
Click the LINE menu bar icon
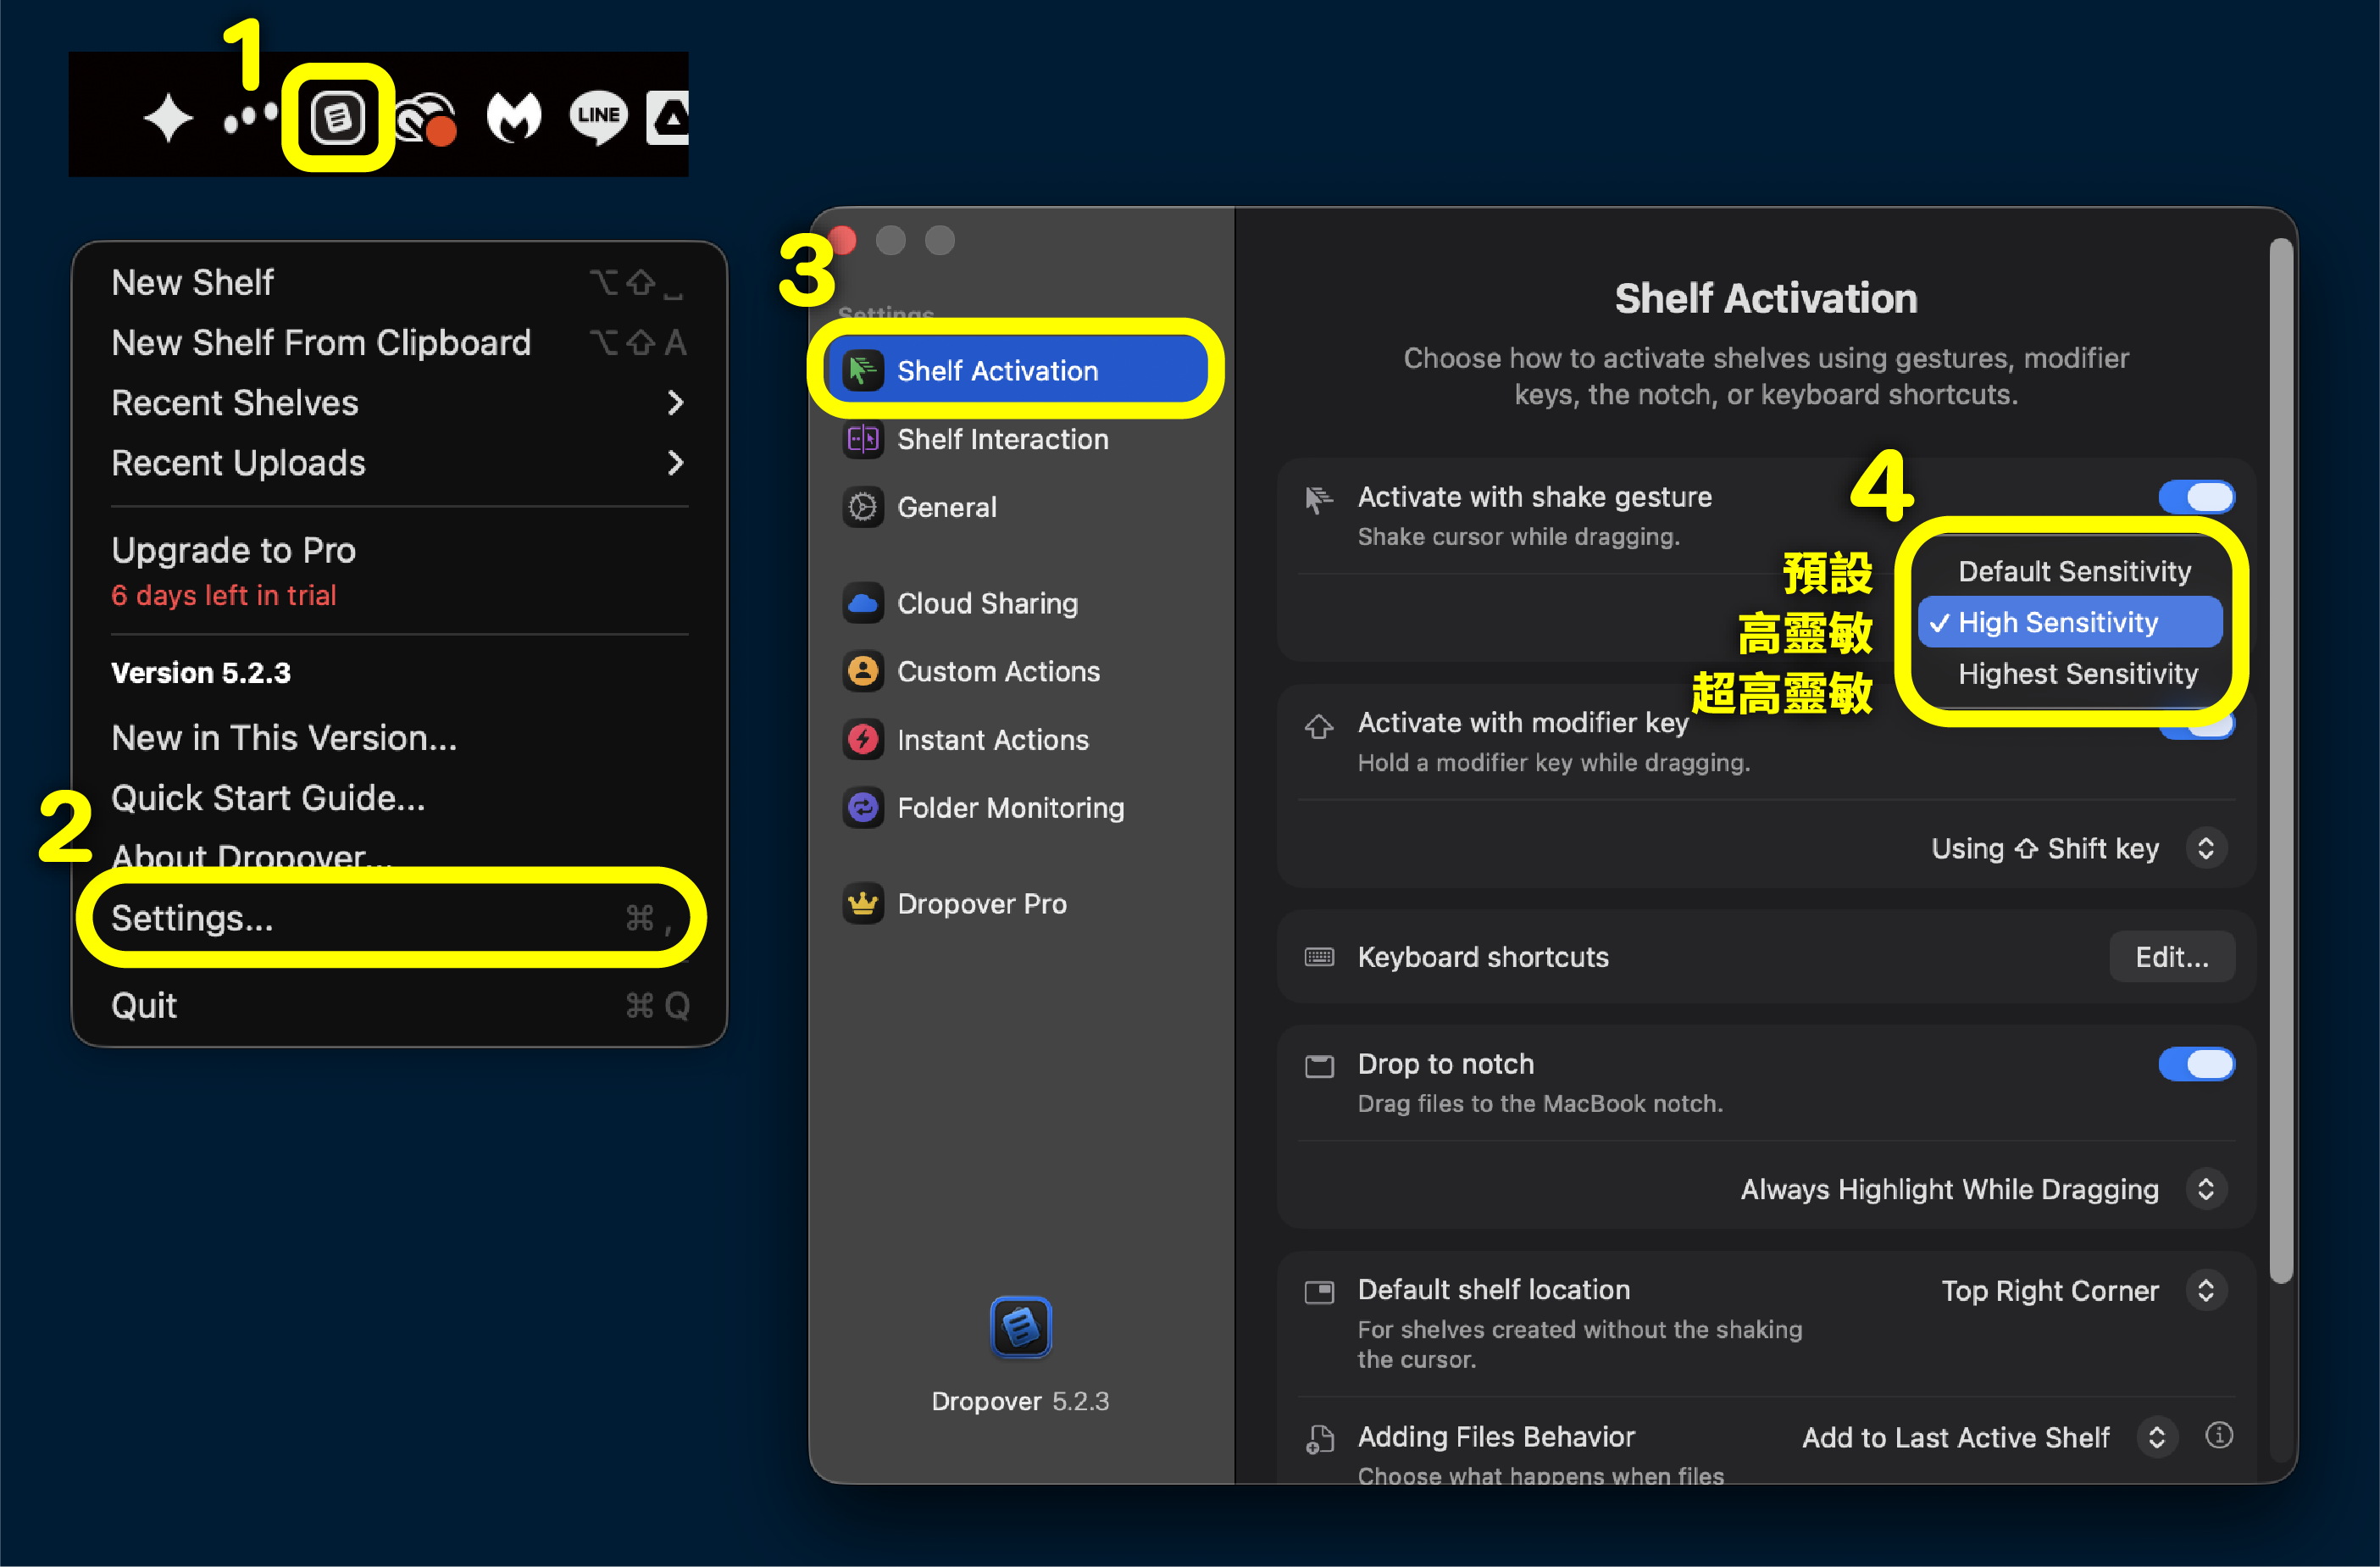coord(598,118)
